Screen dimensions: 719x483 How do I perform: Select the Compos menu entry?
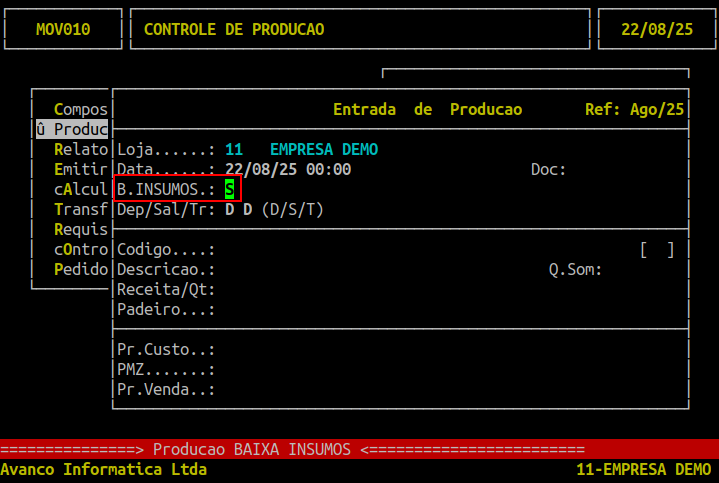click(80, 109)
